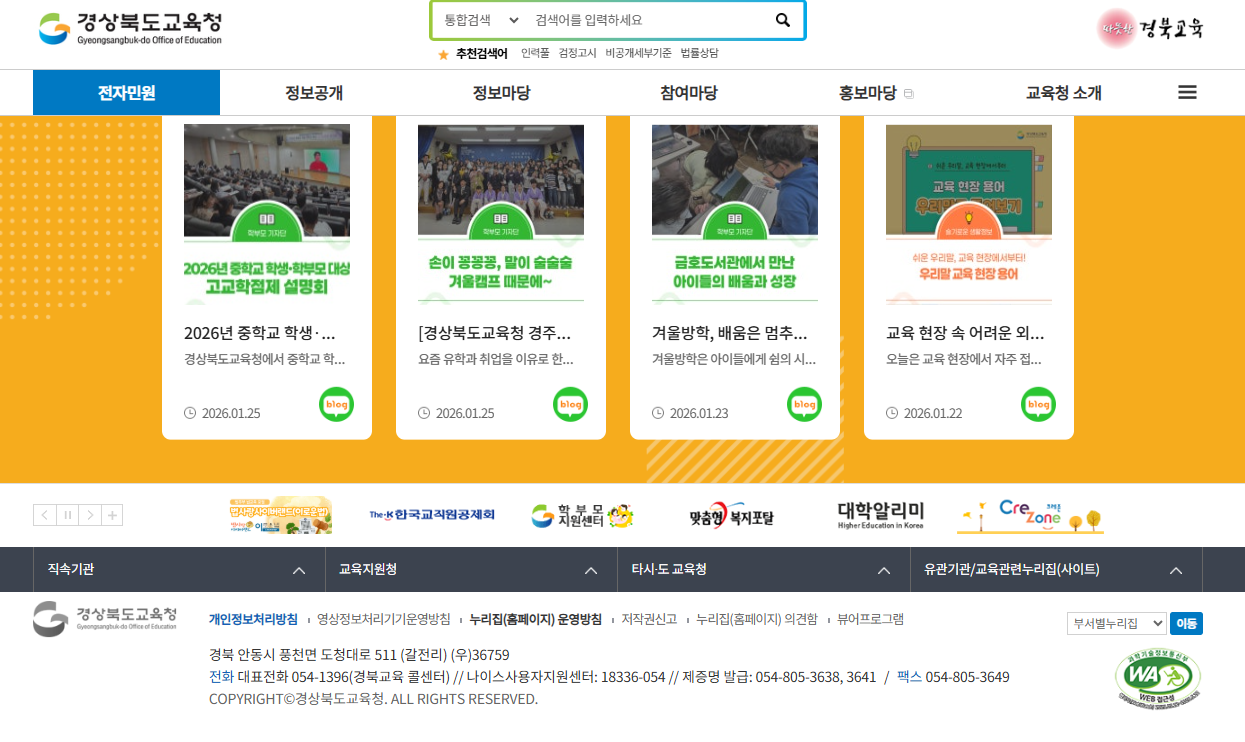Viewport: 1245px width, 742px height.
Task: Open the leftmost yellow promotional banner
Action: pyautogui.click(x=280, y=515)
